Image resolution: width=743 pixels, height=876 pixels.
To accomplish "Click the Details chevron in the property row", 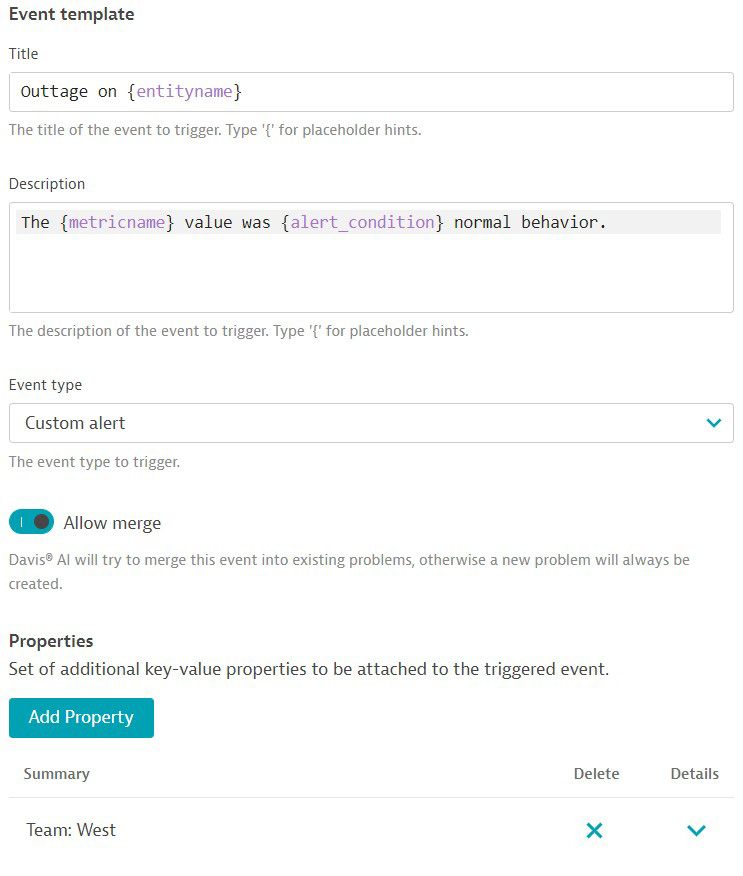I will [696, 830].
